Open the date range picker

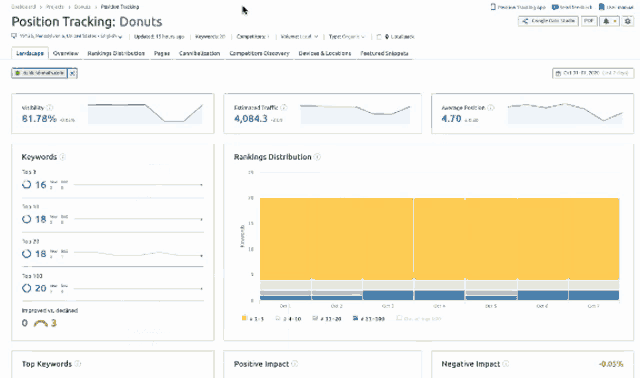pos(593,73)
